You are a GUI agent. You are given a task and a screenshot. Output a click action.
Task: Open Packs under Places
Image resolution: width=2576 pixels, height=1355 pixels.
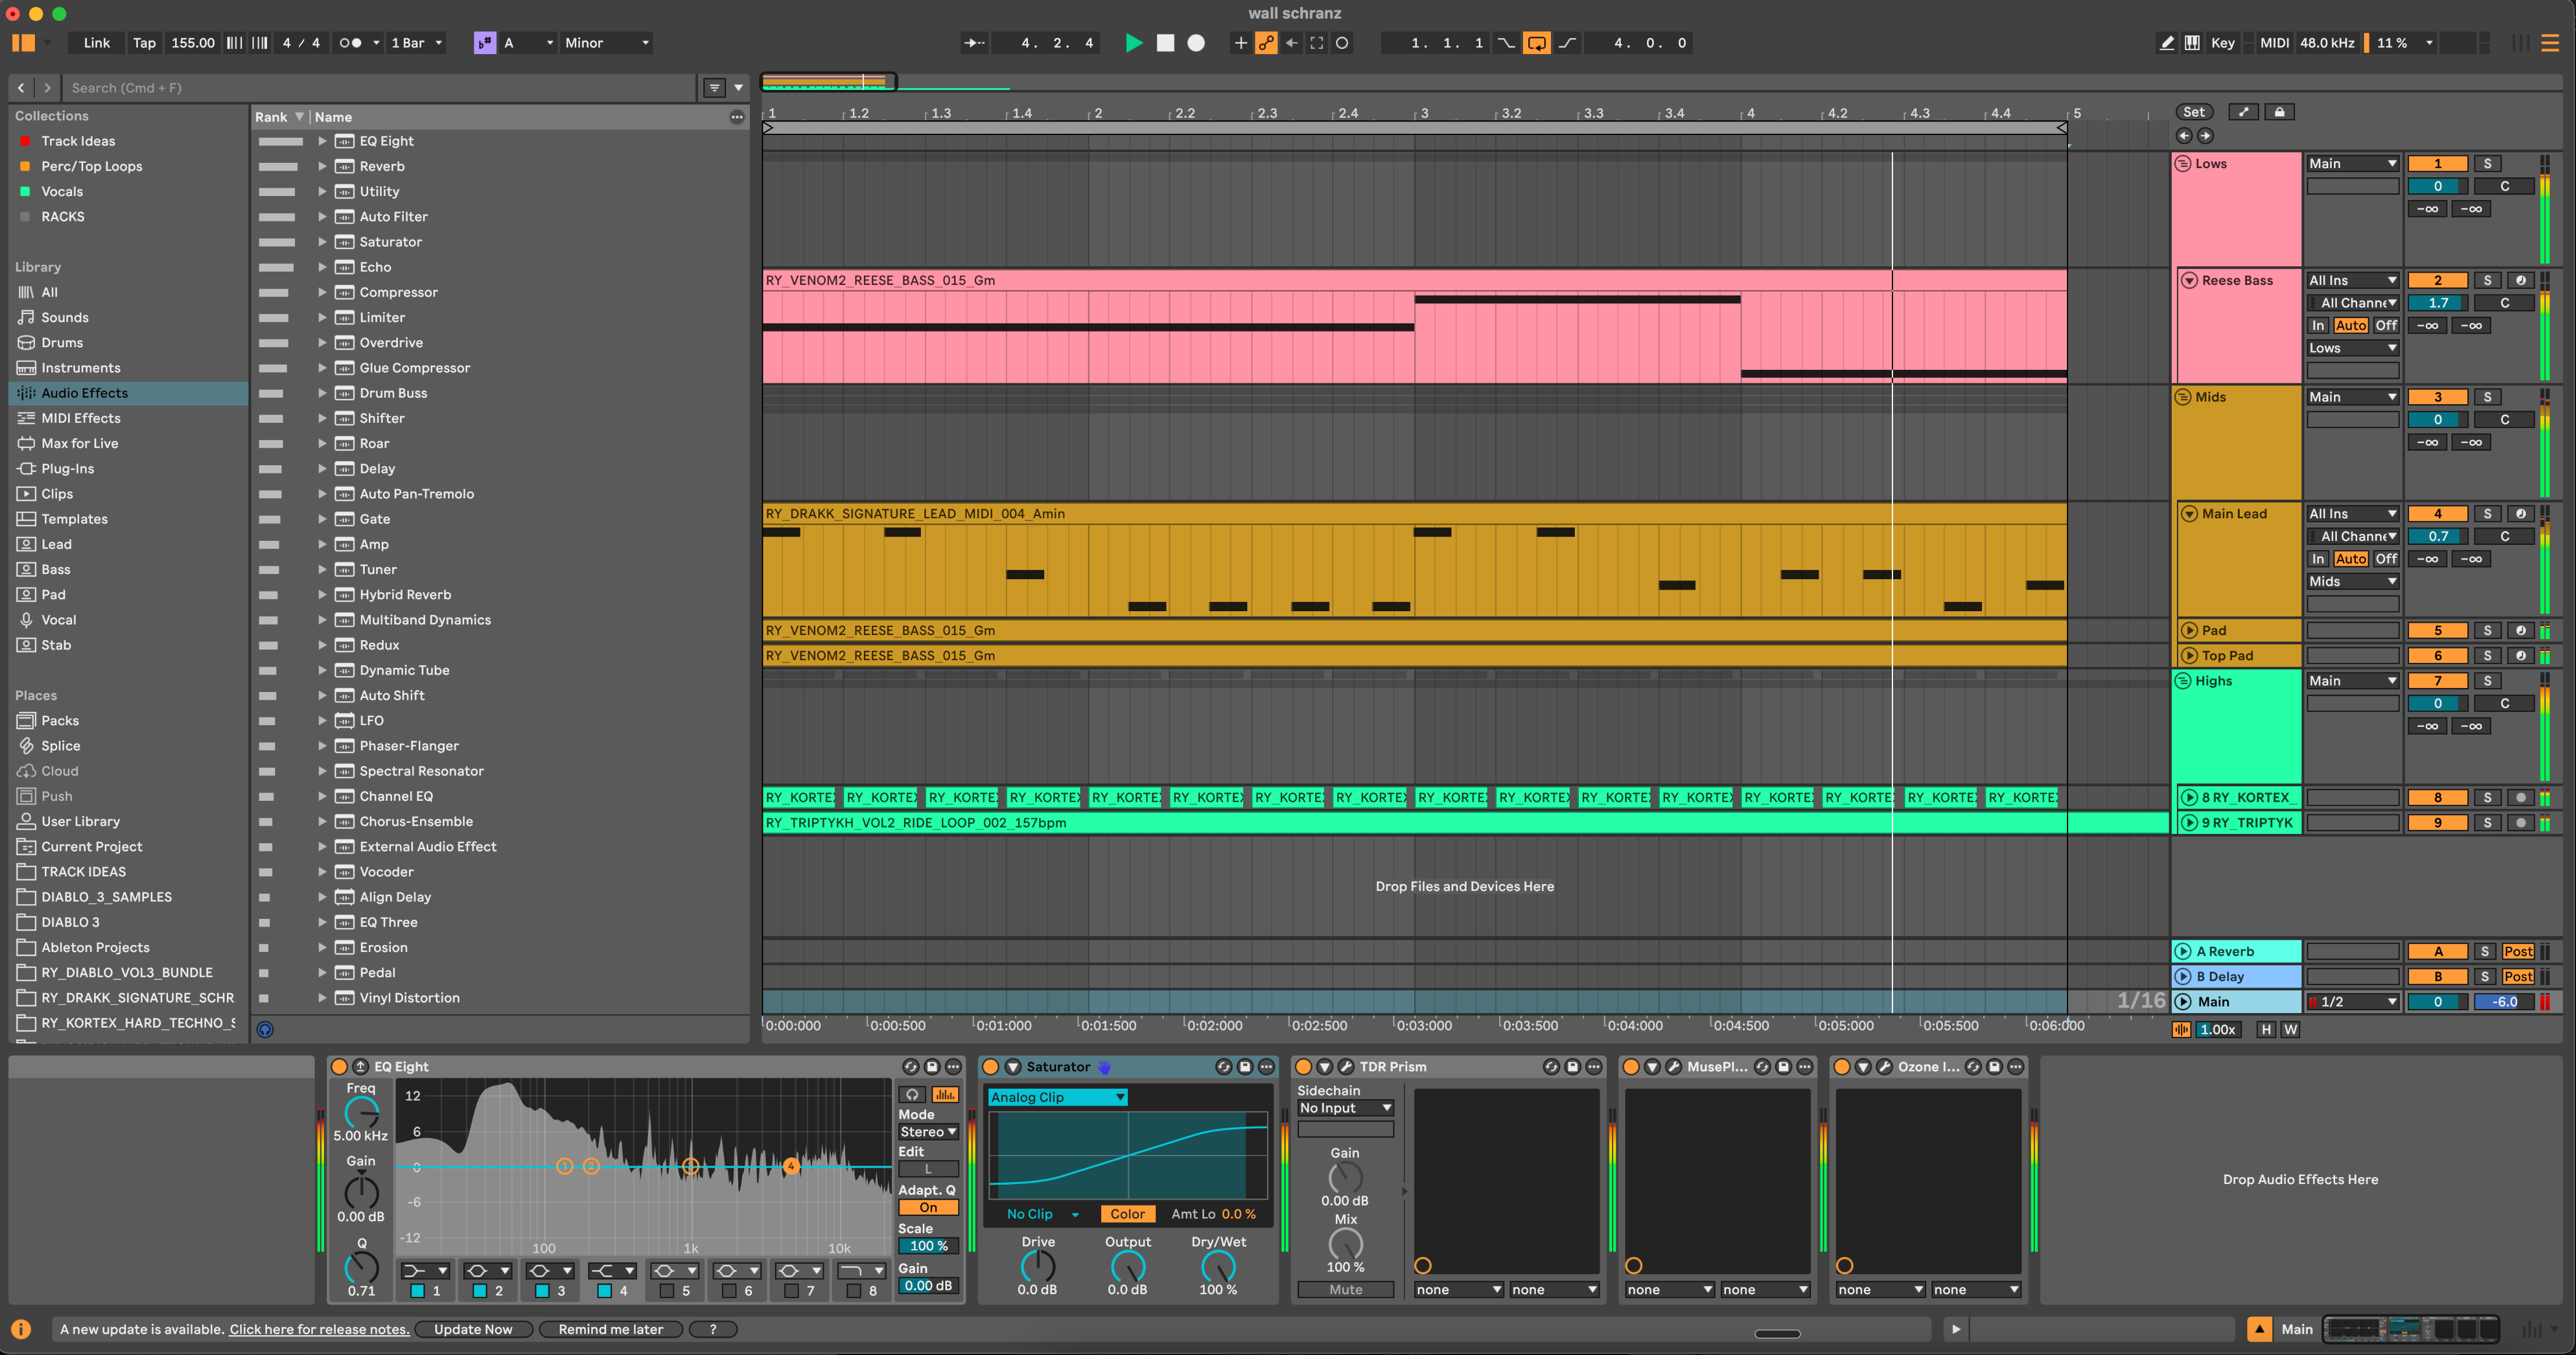tap(128, 721)
